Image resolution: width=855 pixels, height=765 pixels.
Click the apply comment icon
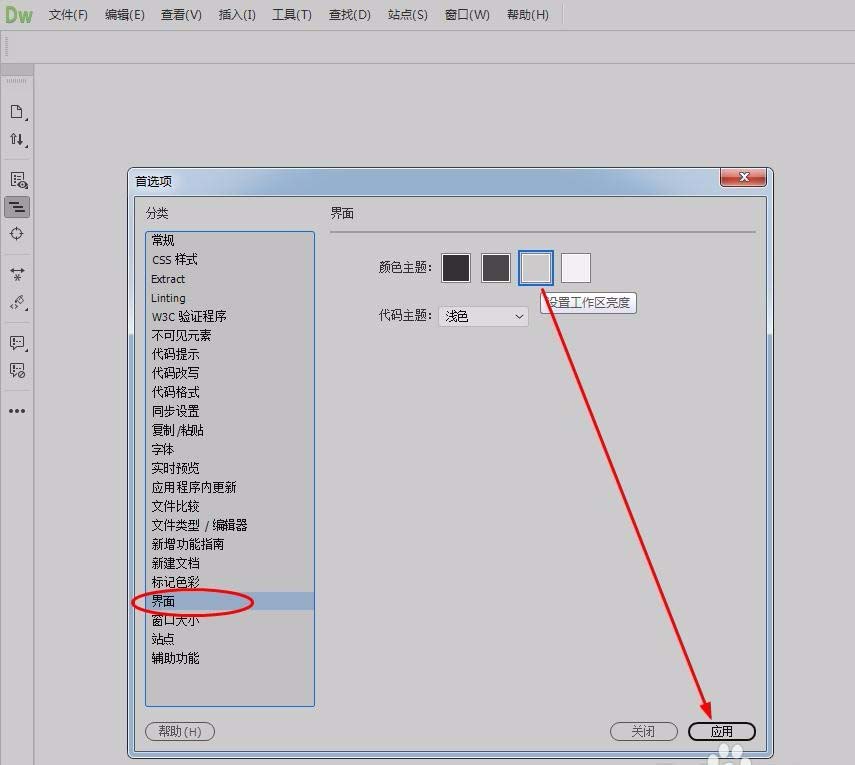(x=17, y=343)
